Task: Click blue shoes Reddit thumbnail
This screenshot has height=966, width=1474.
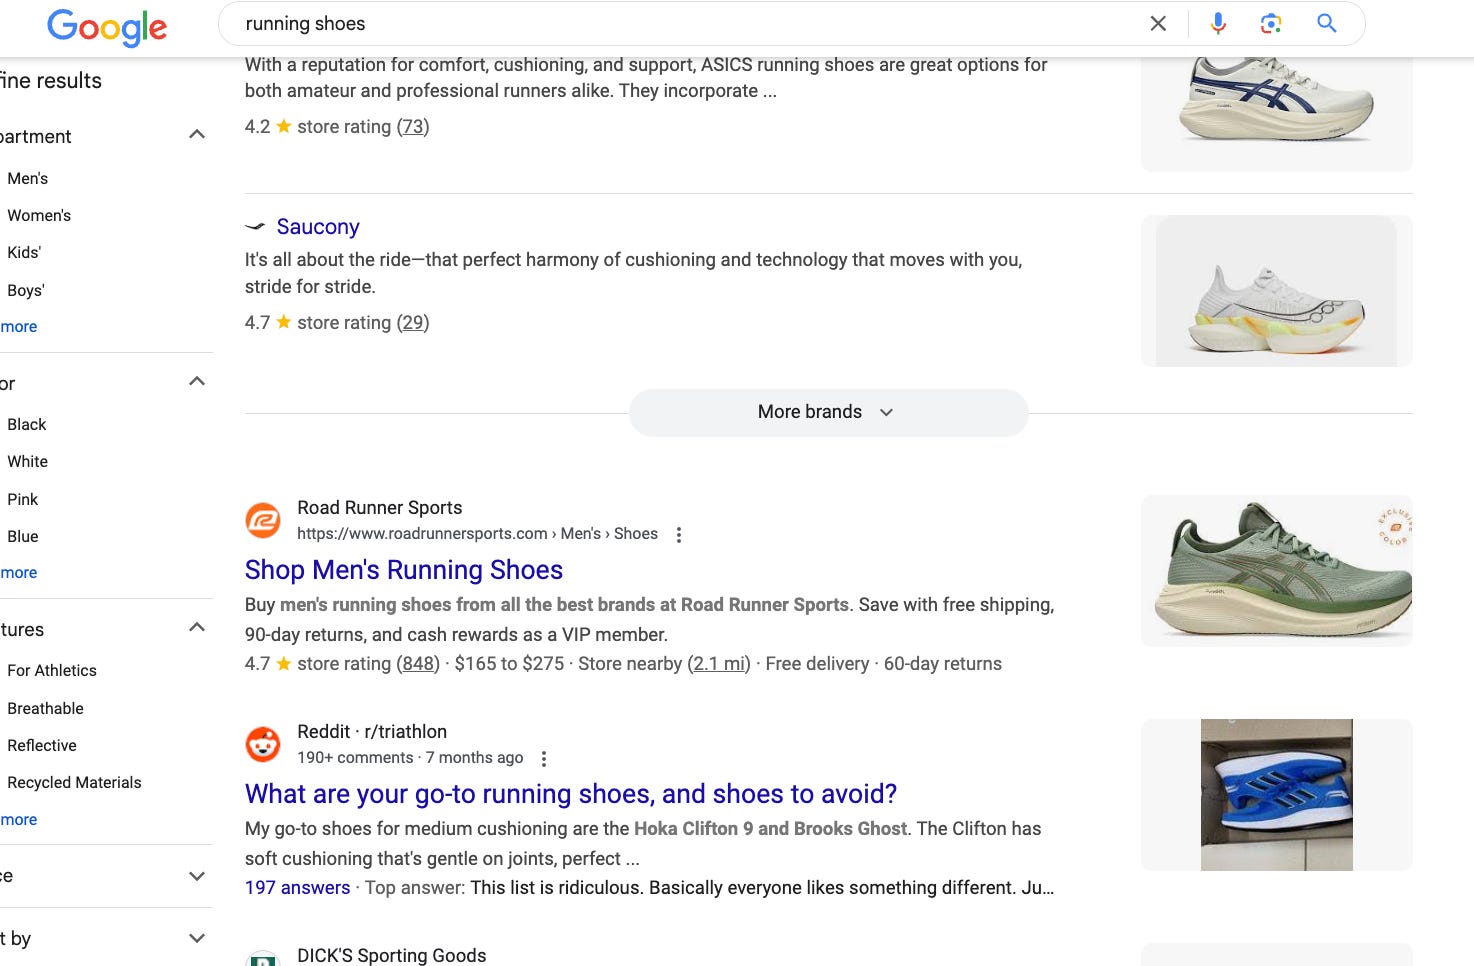Action: (1277, 795)
